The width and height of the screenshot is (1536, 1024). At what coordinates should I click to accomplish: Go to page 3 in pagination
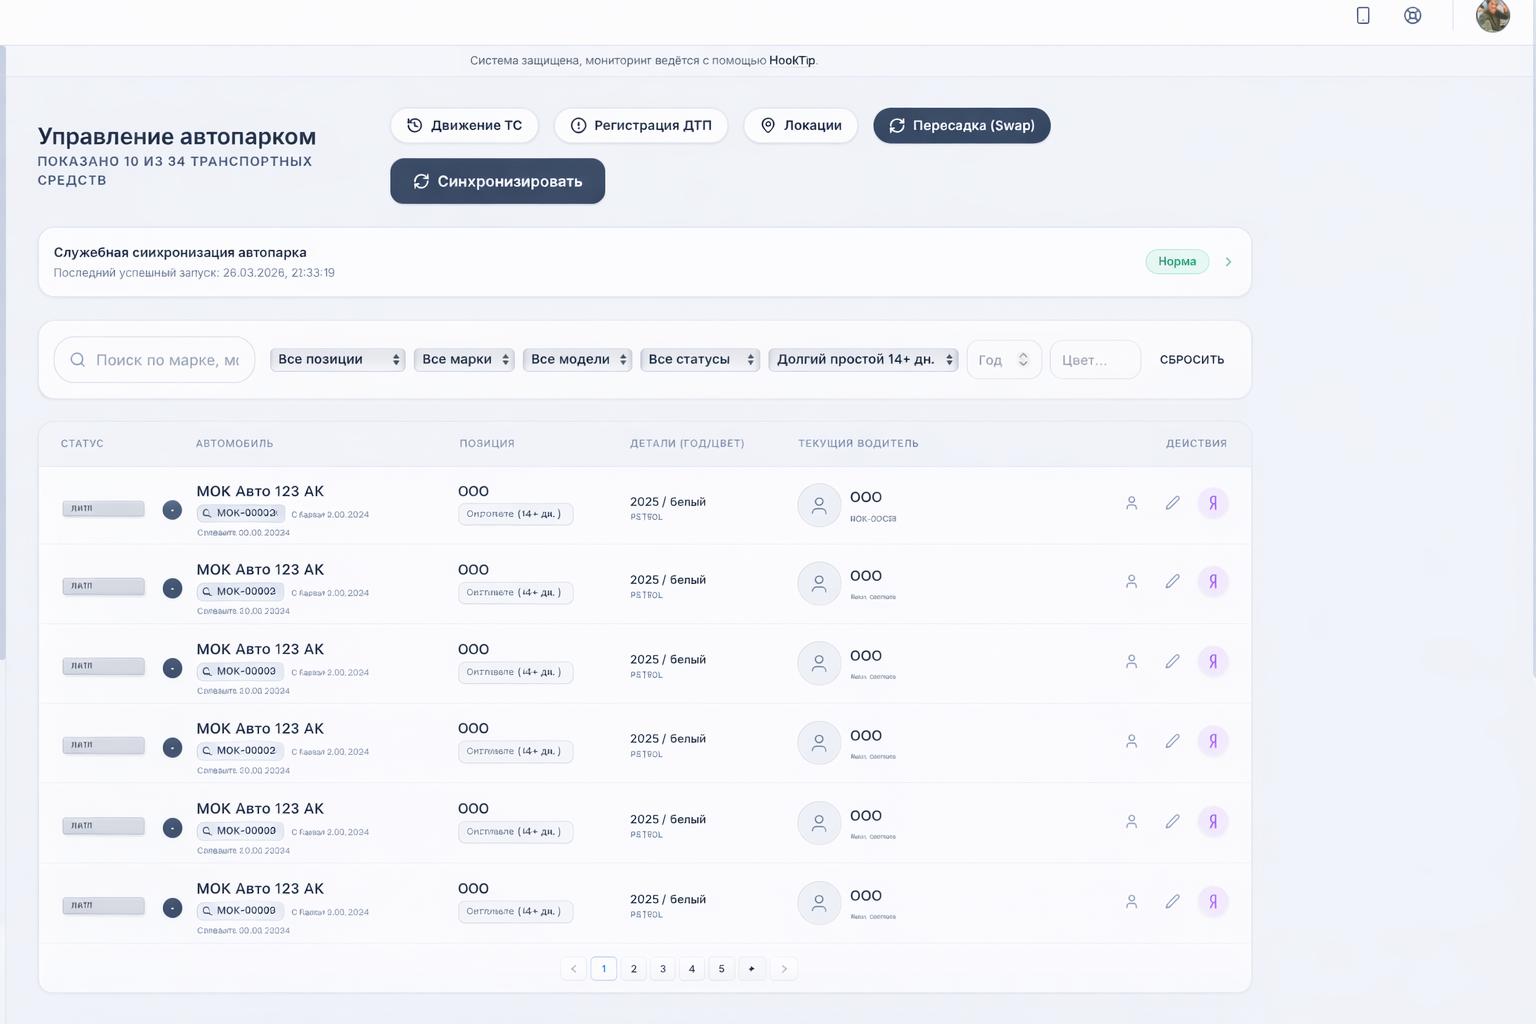(x=662, y=969)
